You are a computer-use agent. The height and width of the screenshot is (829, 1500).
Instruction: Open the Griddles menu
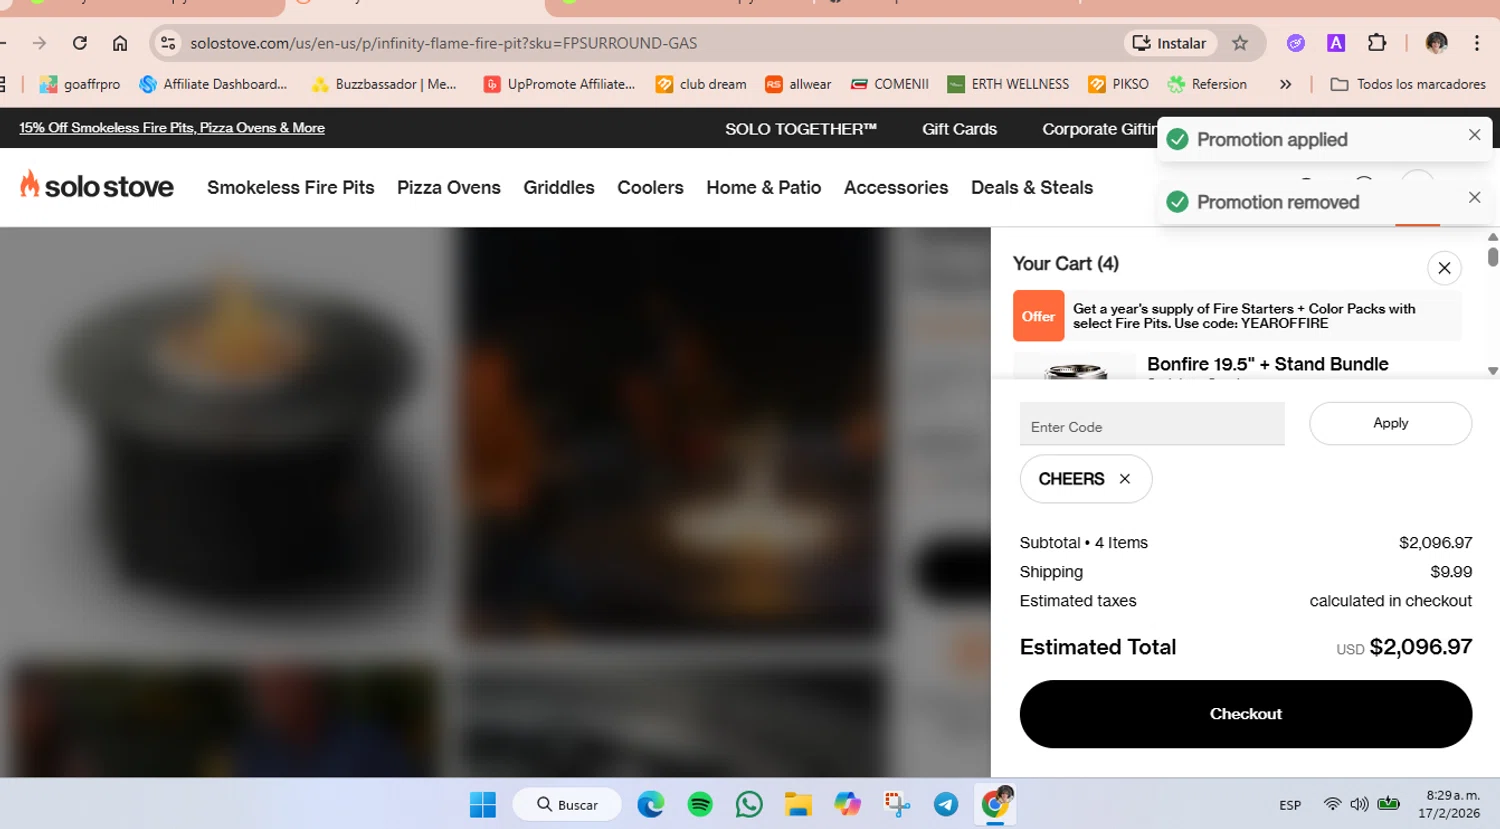(x=559, y=187)
